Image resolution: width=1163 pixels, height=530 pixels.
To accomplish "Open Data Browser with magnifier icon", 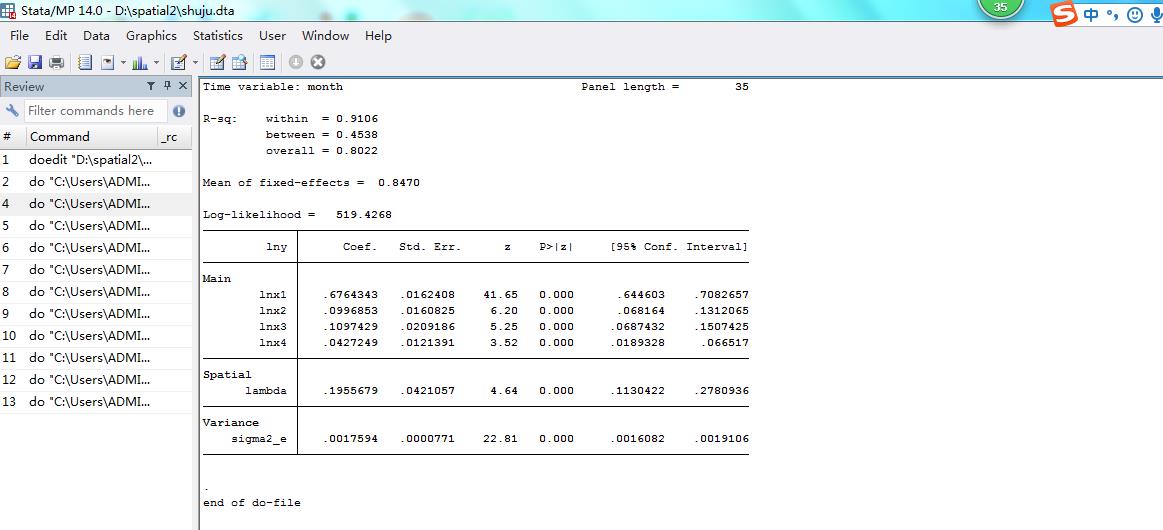I will point(240,62).
